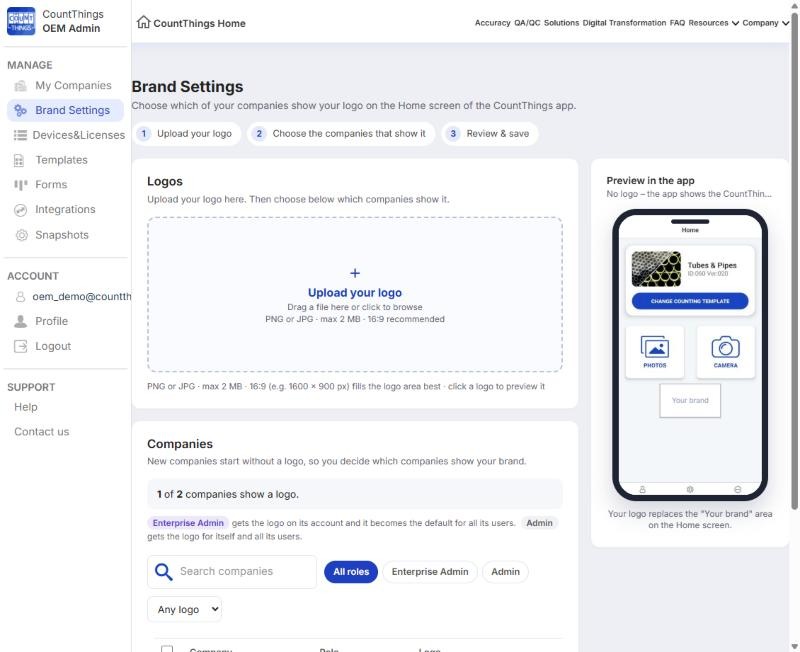Click the Integrations sidebar icon
The height and width of the screenshot is (652, 800).
[20, 210]
